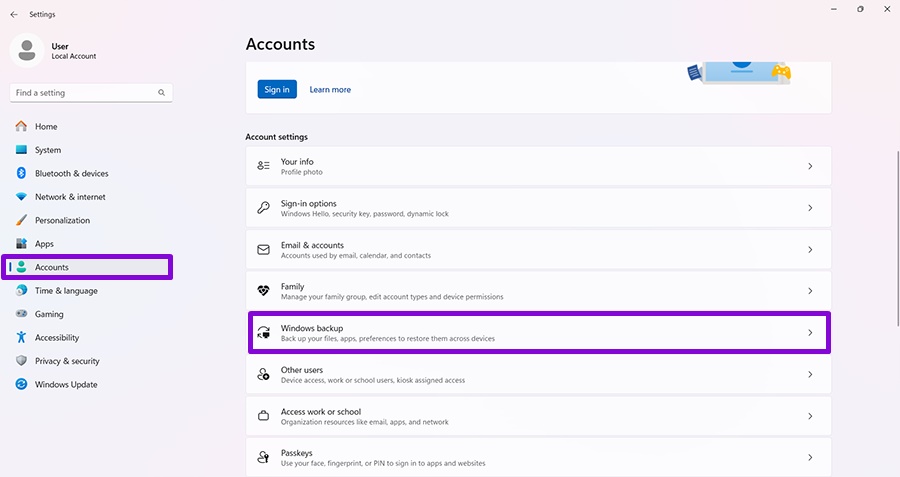Click "Back up your files, apps" description
This screenshot has height=477, width=900.
[x=387, y=339]
